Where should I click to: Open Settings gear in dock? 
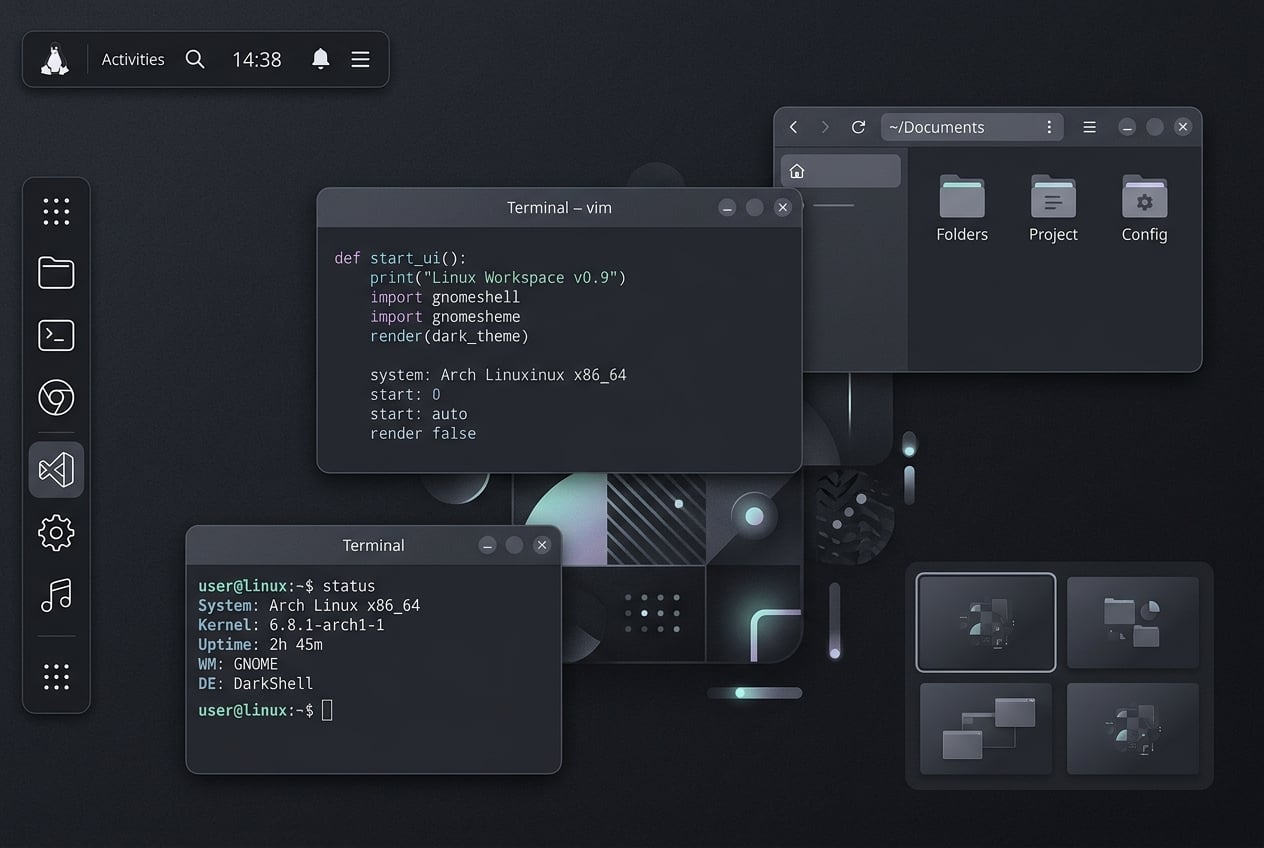[x=56, y=532]
